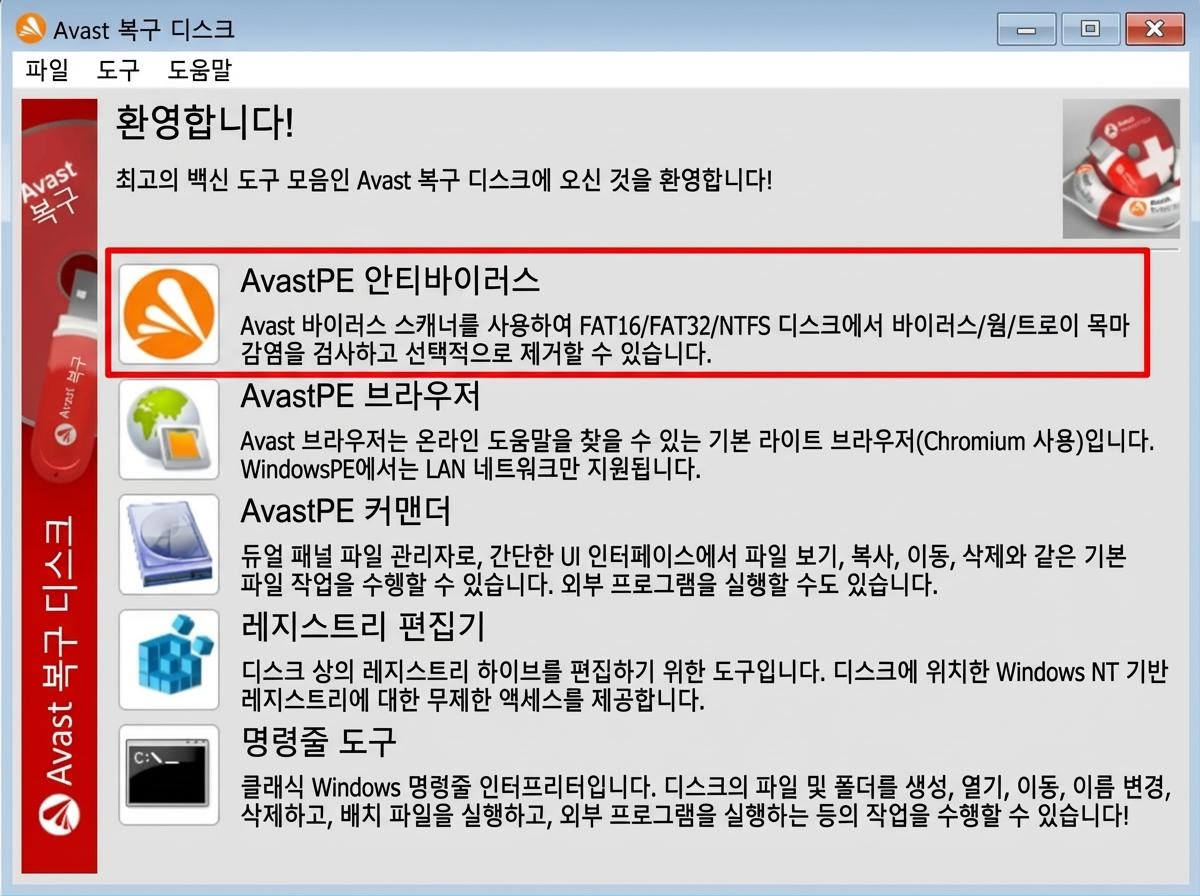
Task: Click the rescue disk image top right
Action: 1118,169
